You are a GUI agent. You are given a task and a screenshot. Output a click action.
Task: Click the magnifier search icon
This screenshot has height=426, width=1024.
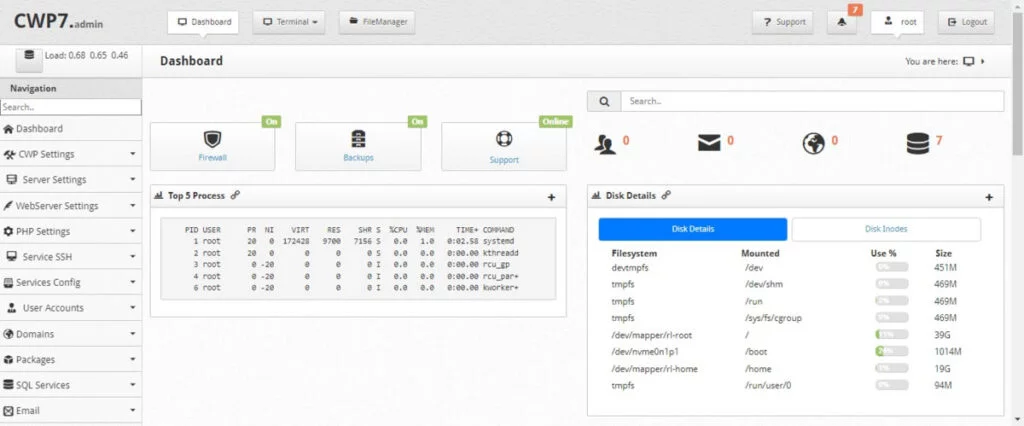604,101
